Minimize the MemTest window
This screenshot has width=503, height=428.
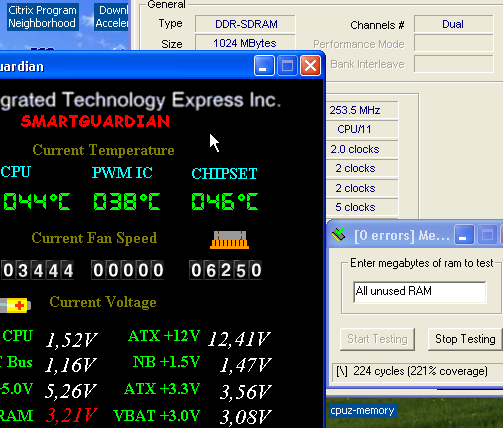[464, 235]
